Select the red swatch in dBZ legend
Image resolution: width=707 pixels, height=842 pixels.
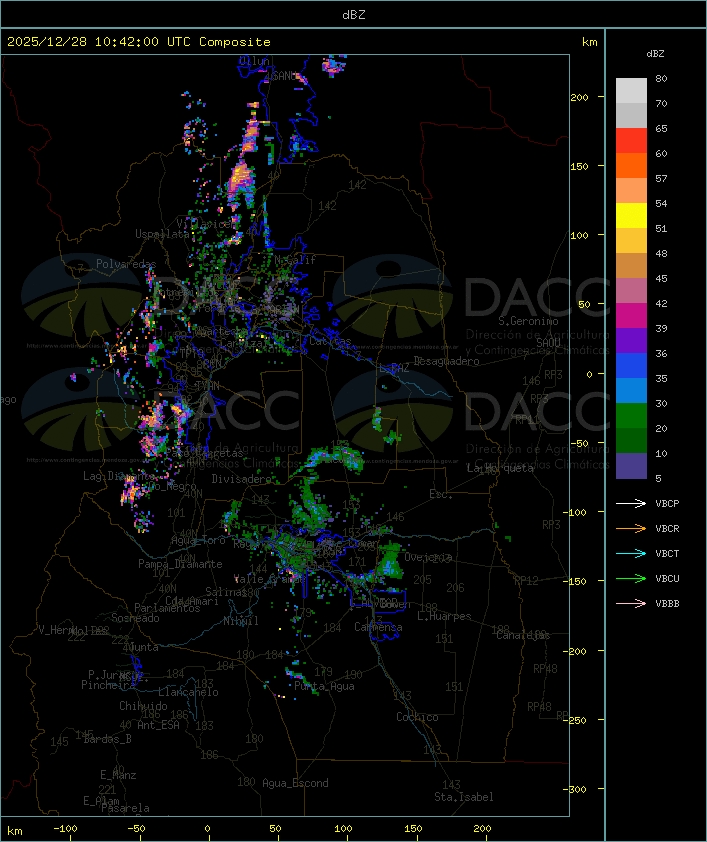[x=631, y=141]
